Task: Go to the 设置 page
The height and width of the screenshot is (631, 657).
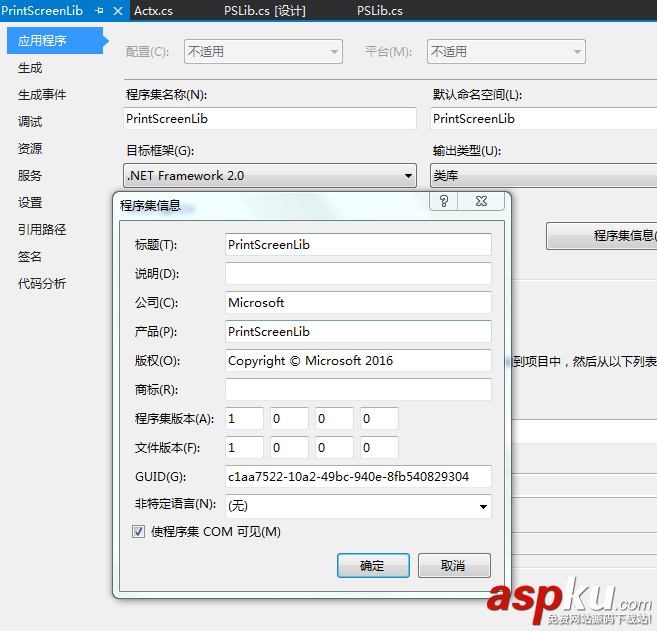Action: pyautogui.click(x=30, y=202)
